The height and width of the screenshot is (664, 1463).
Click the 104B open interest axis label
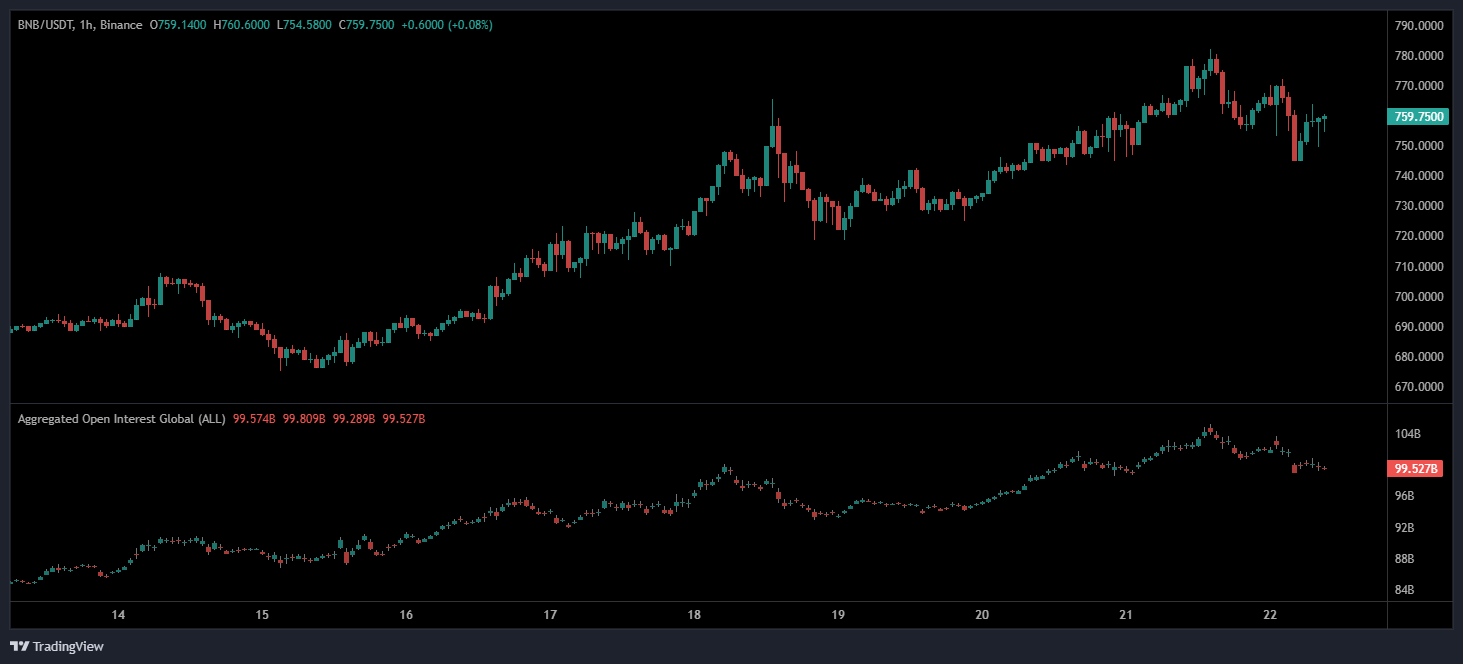1408,434
